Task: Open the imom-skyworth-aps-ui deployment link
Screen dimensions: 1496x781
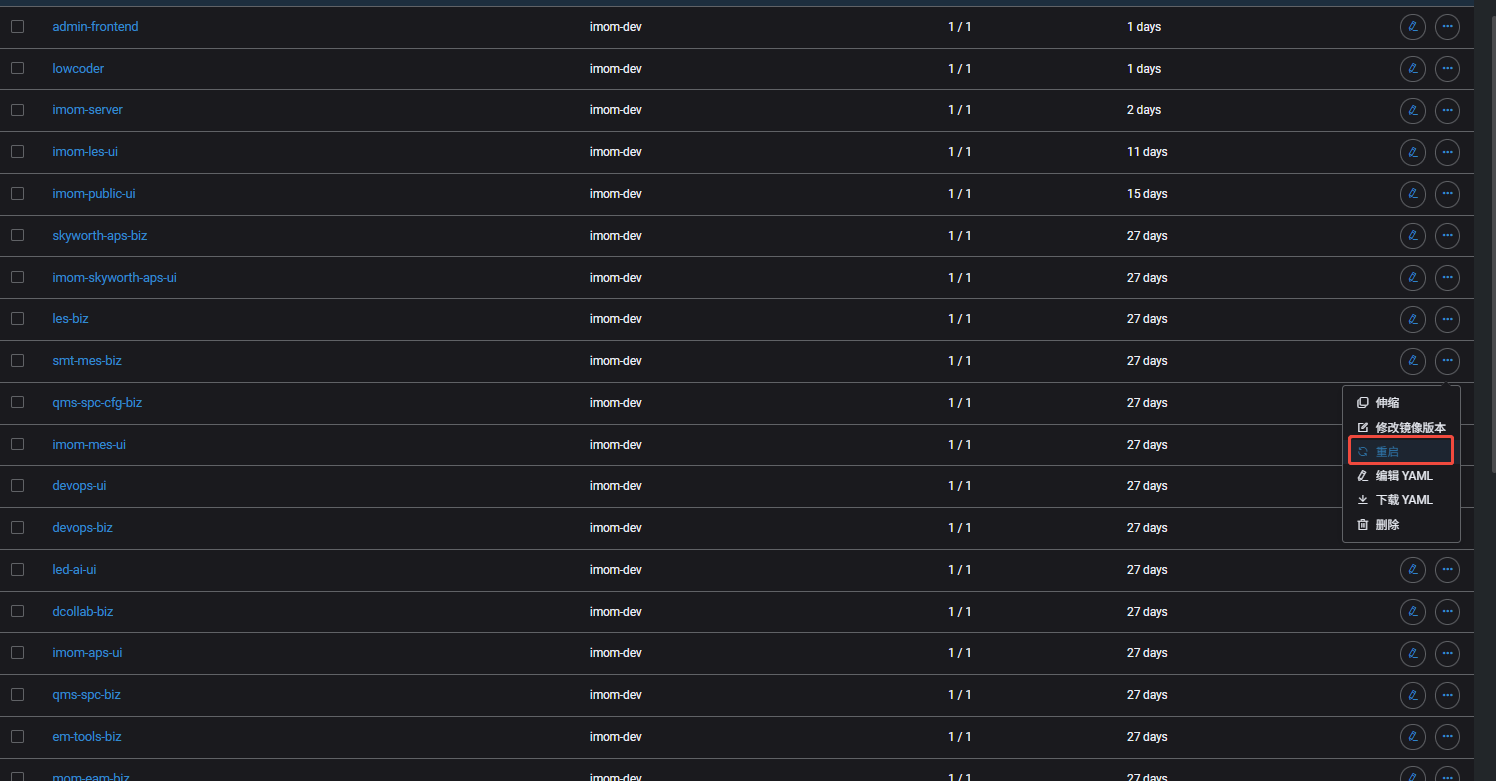Action: coord(114,278)
